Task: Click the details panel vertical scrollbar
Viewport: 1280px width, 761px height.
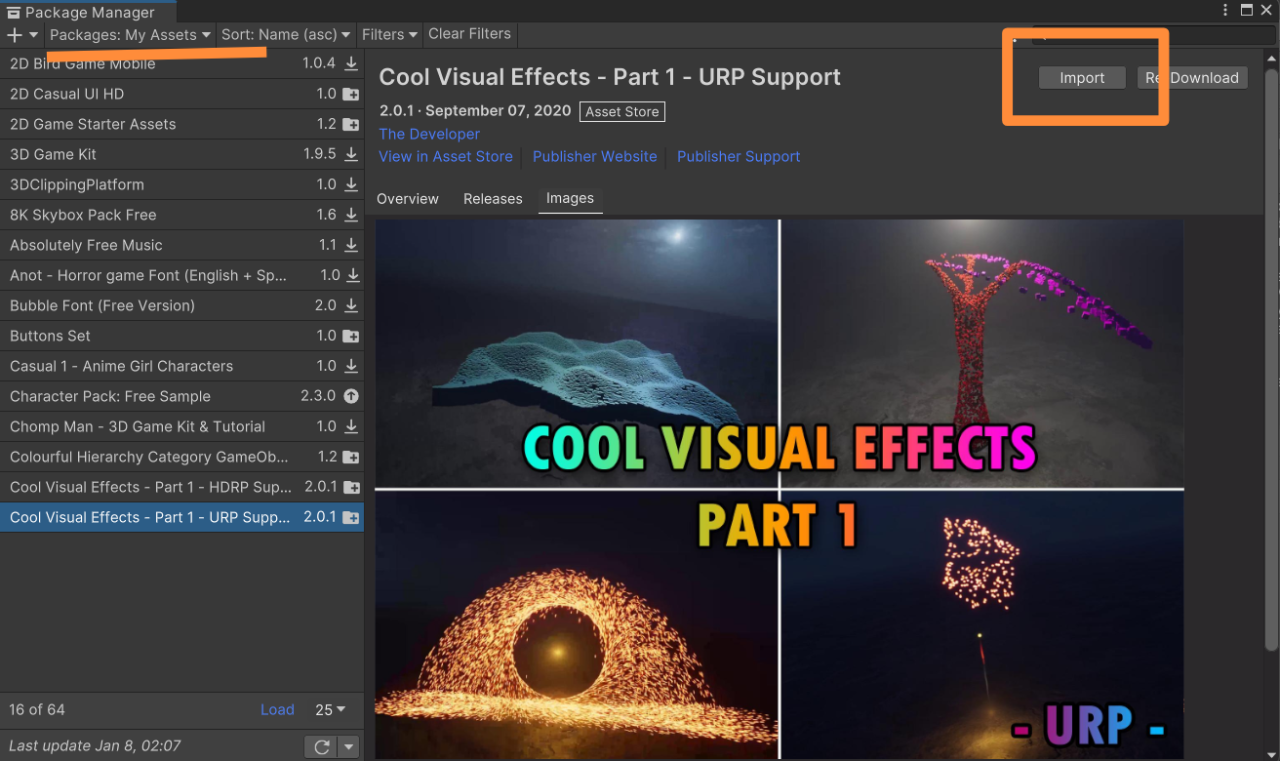Action: [1271, 360]
